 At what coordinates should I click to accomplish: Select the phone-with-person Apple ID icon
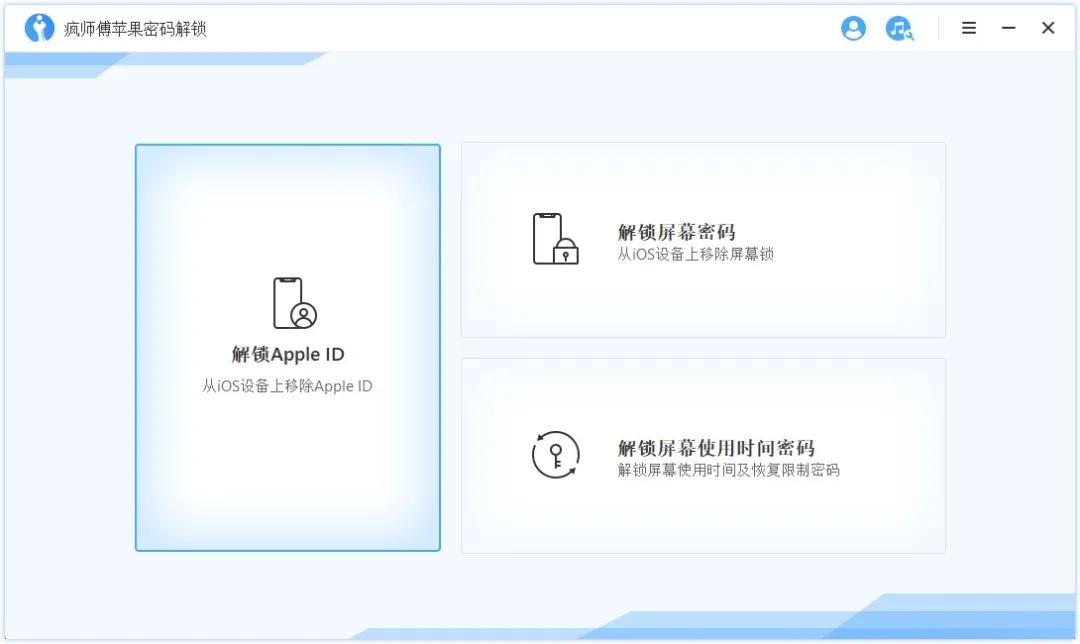(x=289, y=300)
